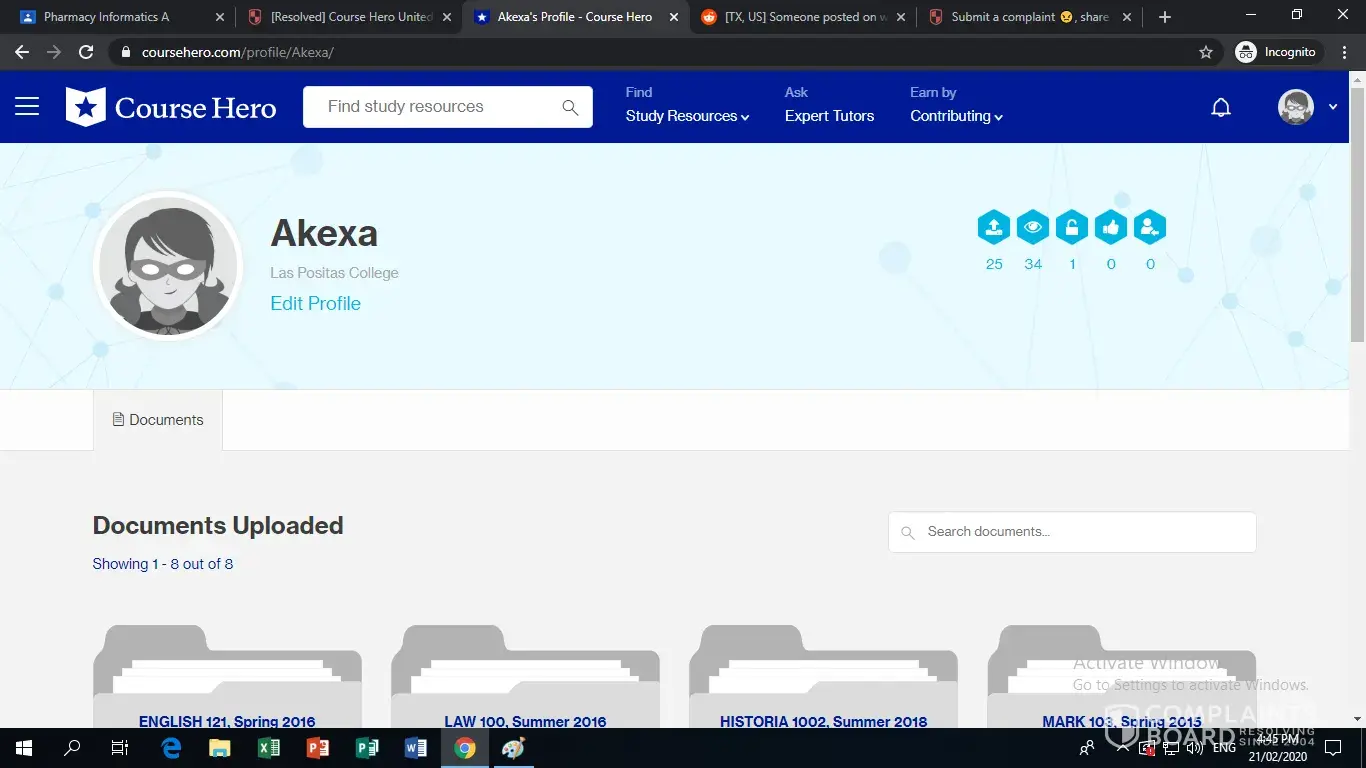Image resolution: width=1366 pixels, height=768 pixels.
Task: Click the Showing 1 - 8 out of 8 text
Action: (x=163, y=564)
